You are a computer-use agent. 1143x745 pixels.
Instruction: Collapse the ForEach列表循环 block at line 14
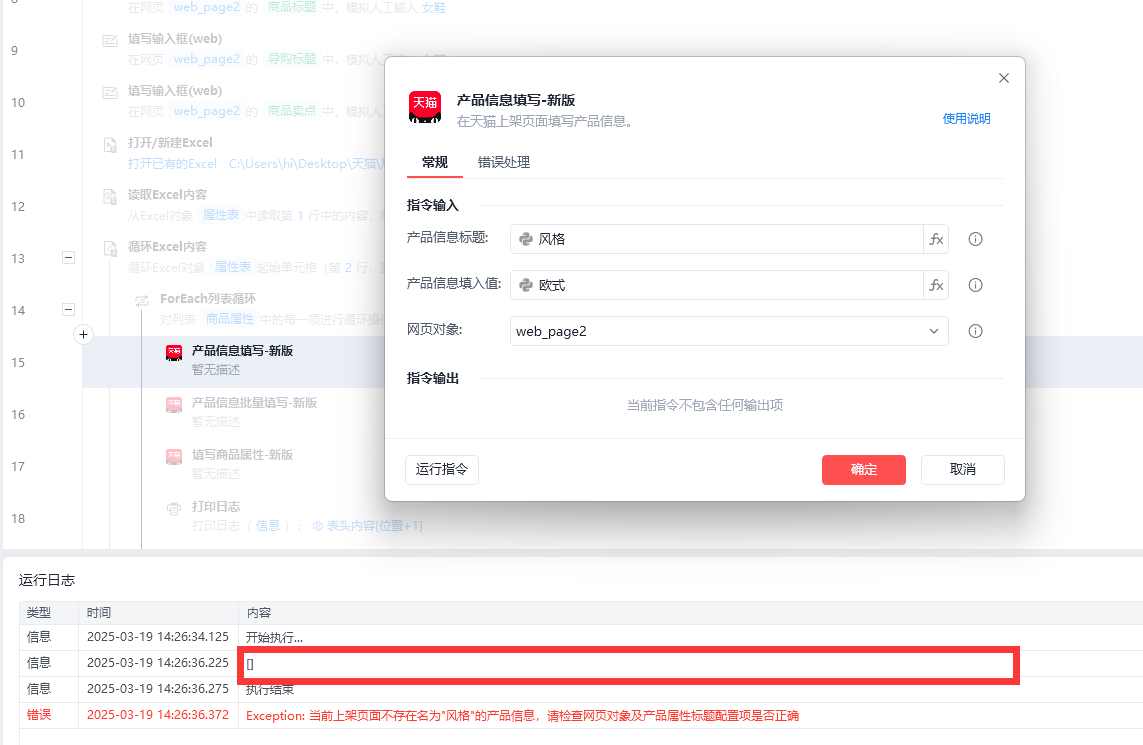click(68, 310)
